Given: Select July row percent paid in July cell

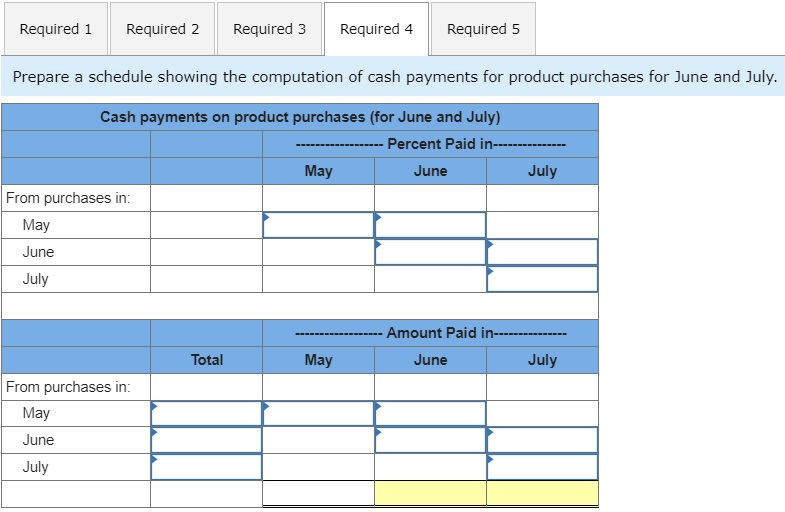Looking at the screenshot, I should tap(543, 279).
